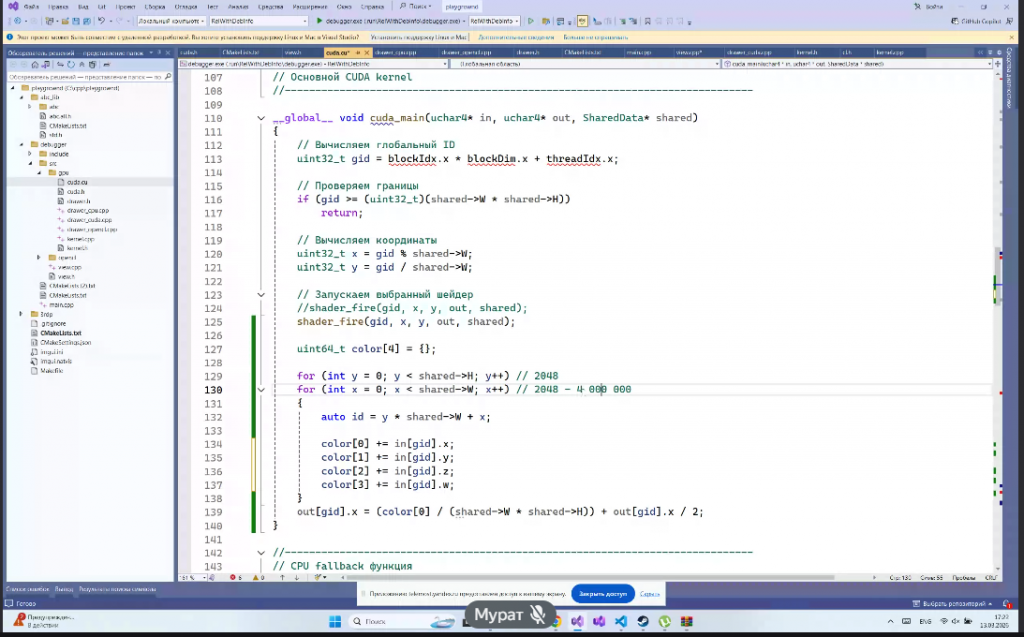Click the search icon in Solution Explorer
Image resolution: width=1024 pixels, height=637 pixels.
[x=168, y=76]
